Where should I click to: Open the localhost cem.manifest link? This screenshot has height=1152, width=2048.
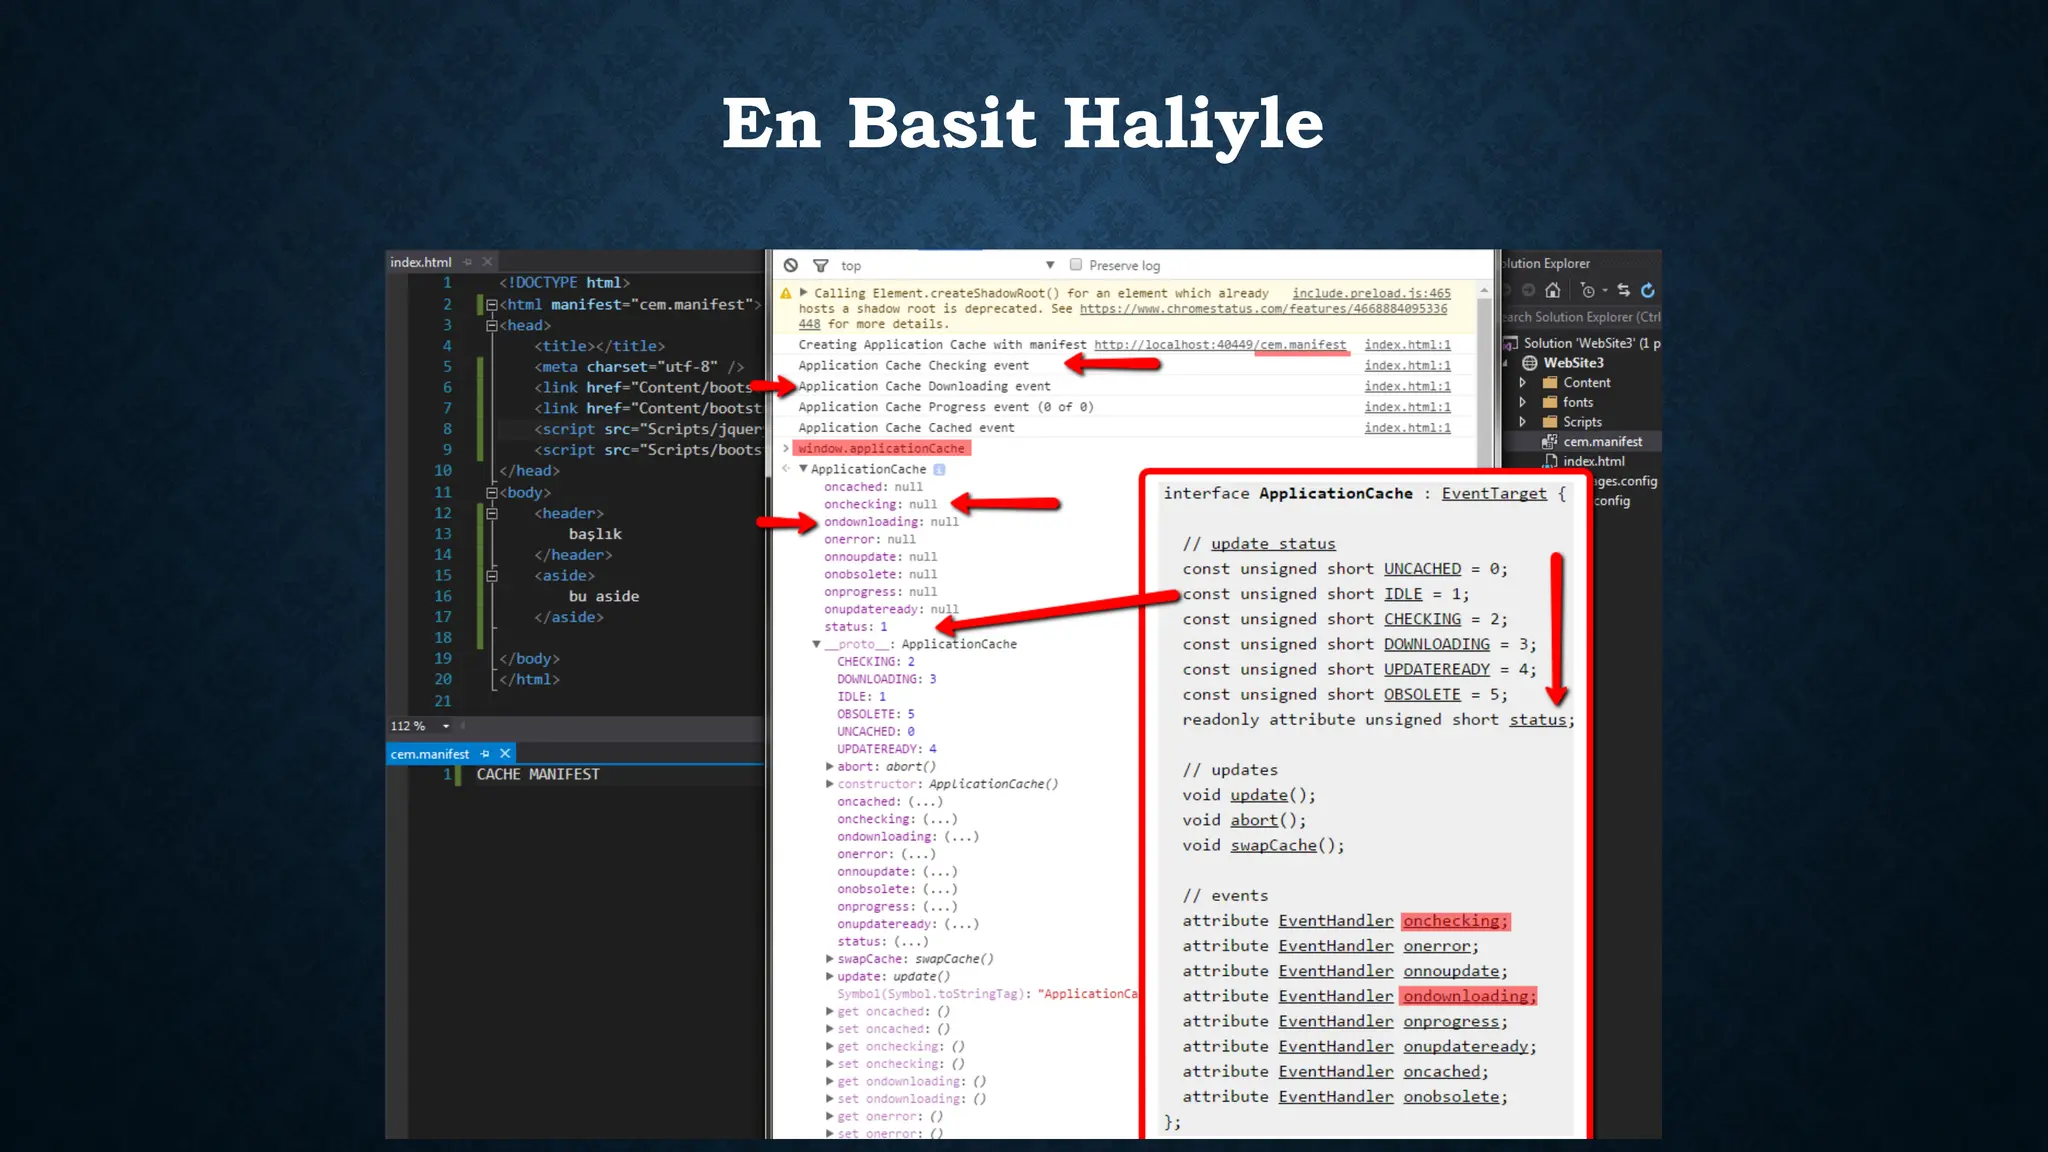(1220, 344)
